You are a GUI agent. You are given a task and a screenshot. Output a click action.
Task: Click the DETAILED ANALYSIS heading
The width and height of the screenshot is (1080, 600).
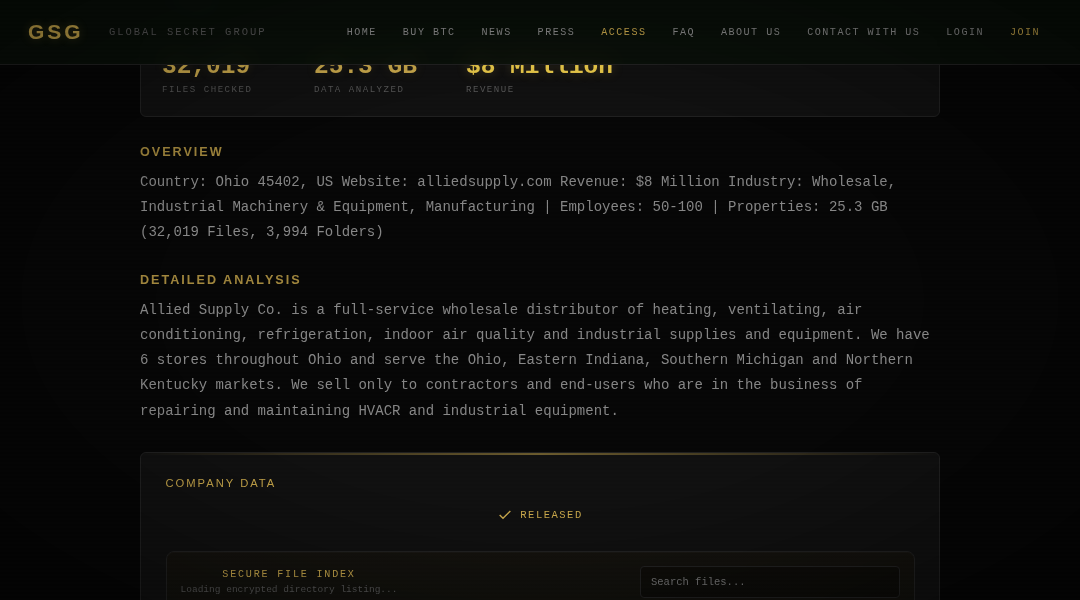(x=220, y=280)
